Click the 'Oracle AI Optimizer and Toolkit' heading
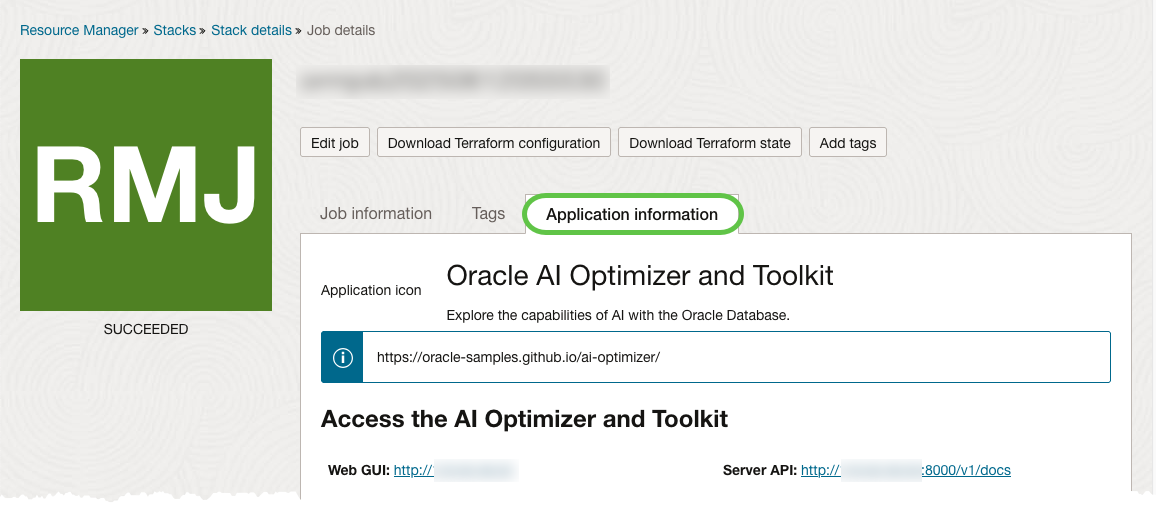1156x527 pixels. click(640, 276)
